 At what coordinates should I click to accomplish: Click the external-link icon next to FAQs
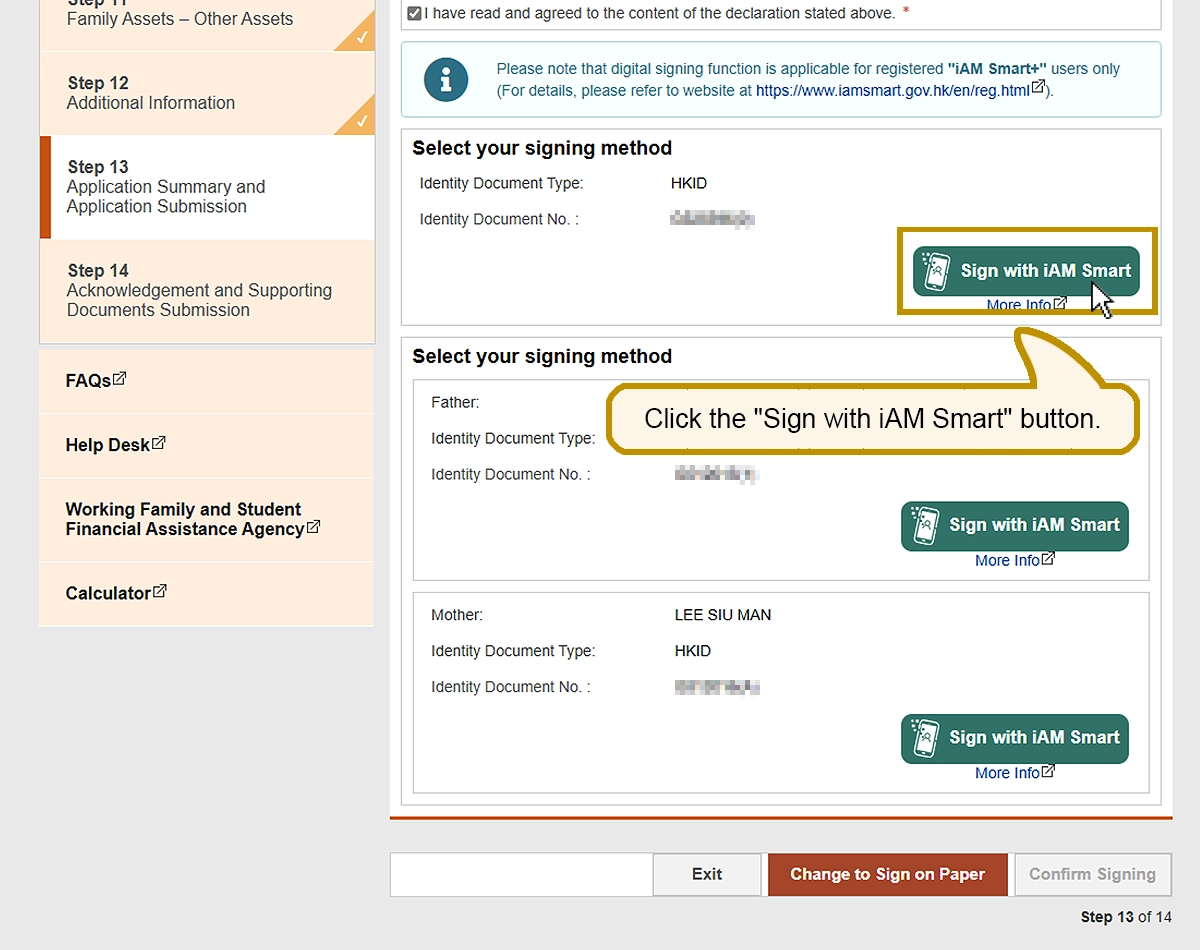[x=120, y=379]
